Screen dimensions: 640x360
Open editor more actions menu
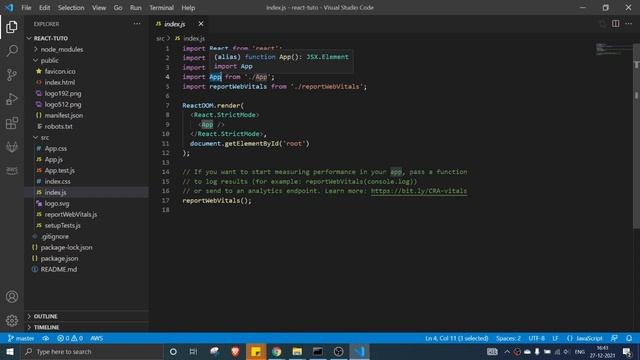pos(628,24)
